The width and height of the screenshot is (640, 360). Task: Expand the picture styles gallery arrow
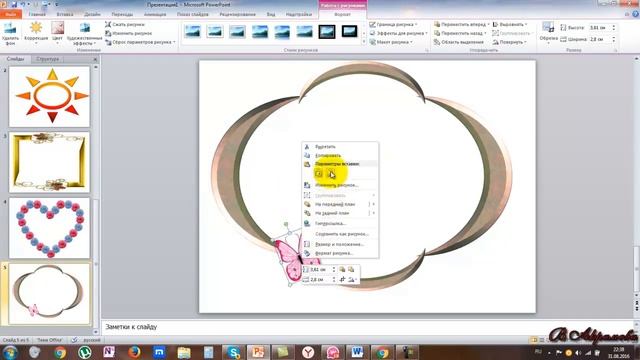tap(364, 42)
